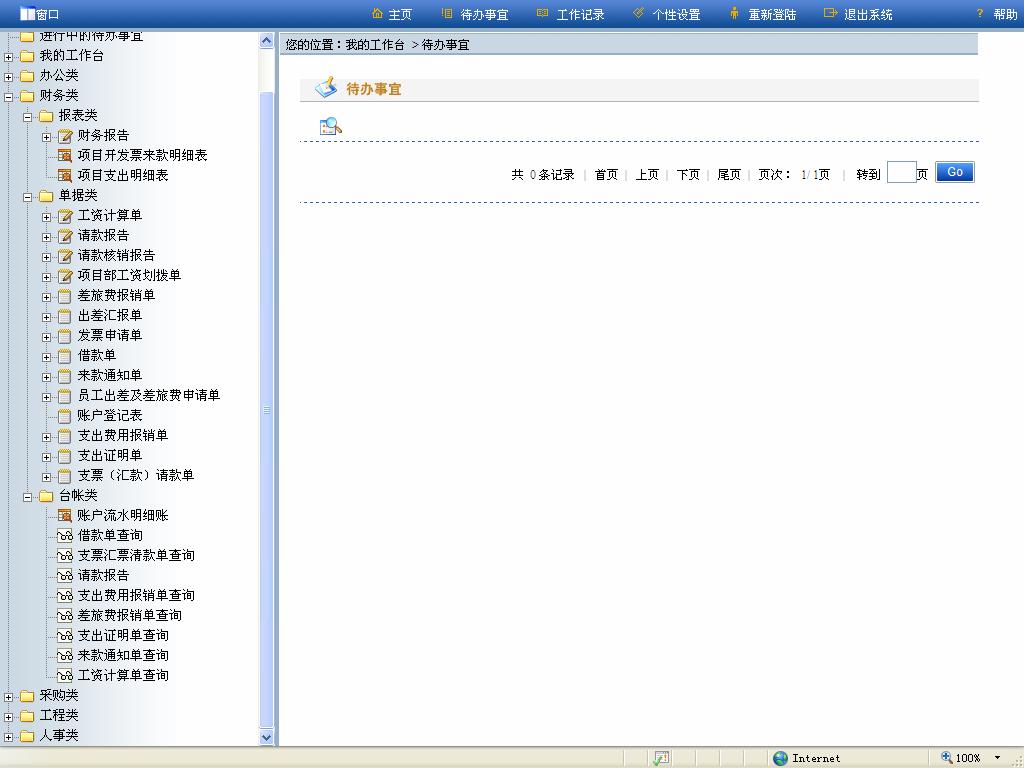1024x768 pixels.
Task: Click the sidebar scroll down arrow
Action: (266, 737)
